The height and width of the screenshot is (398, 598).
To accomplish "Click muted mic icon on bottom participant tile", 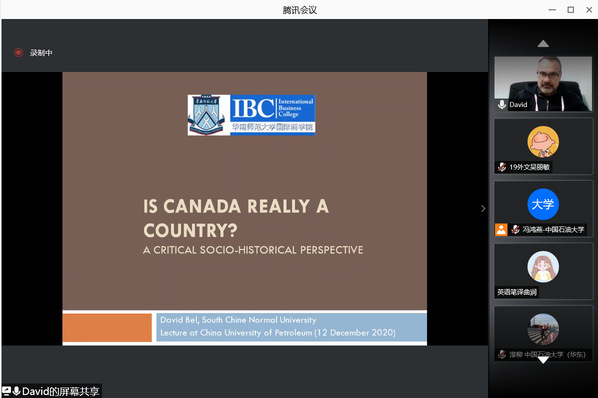I will click(502, 355).
